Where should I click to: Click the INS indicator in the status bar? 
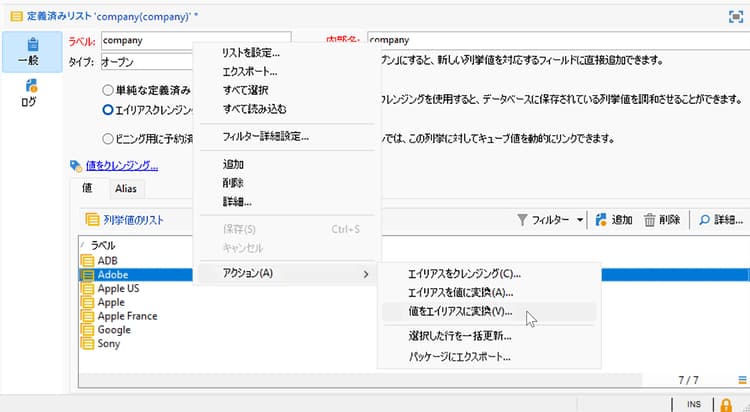point(694,404)
